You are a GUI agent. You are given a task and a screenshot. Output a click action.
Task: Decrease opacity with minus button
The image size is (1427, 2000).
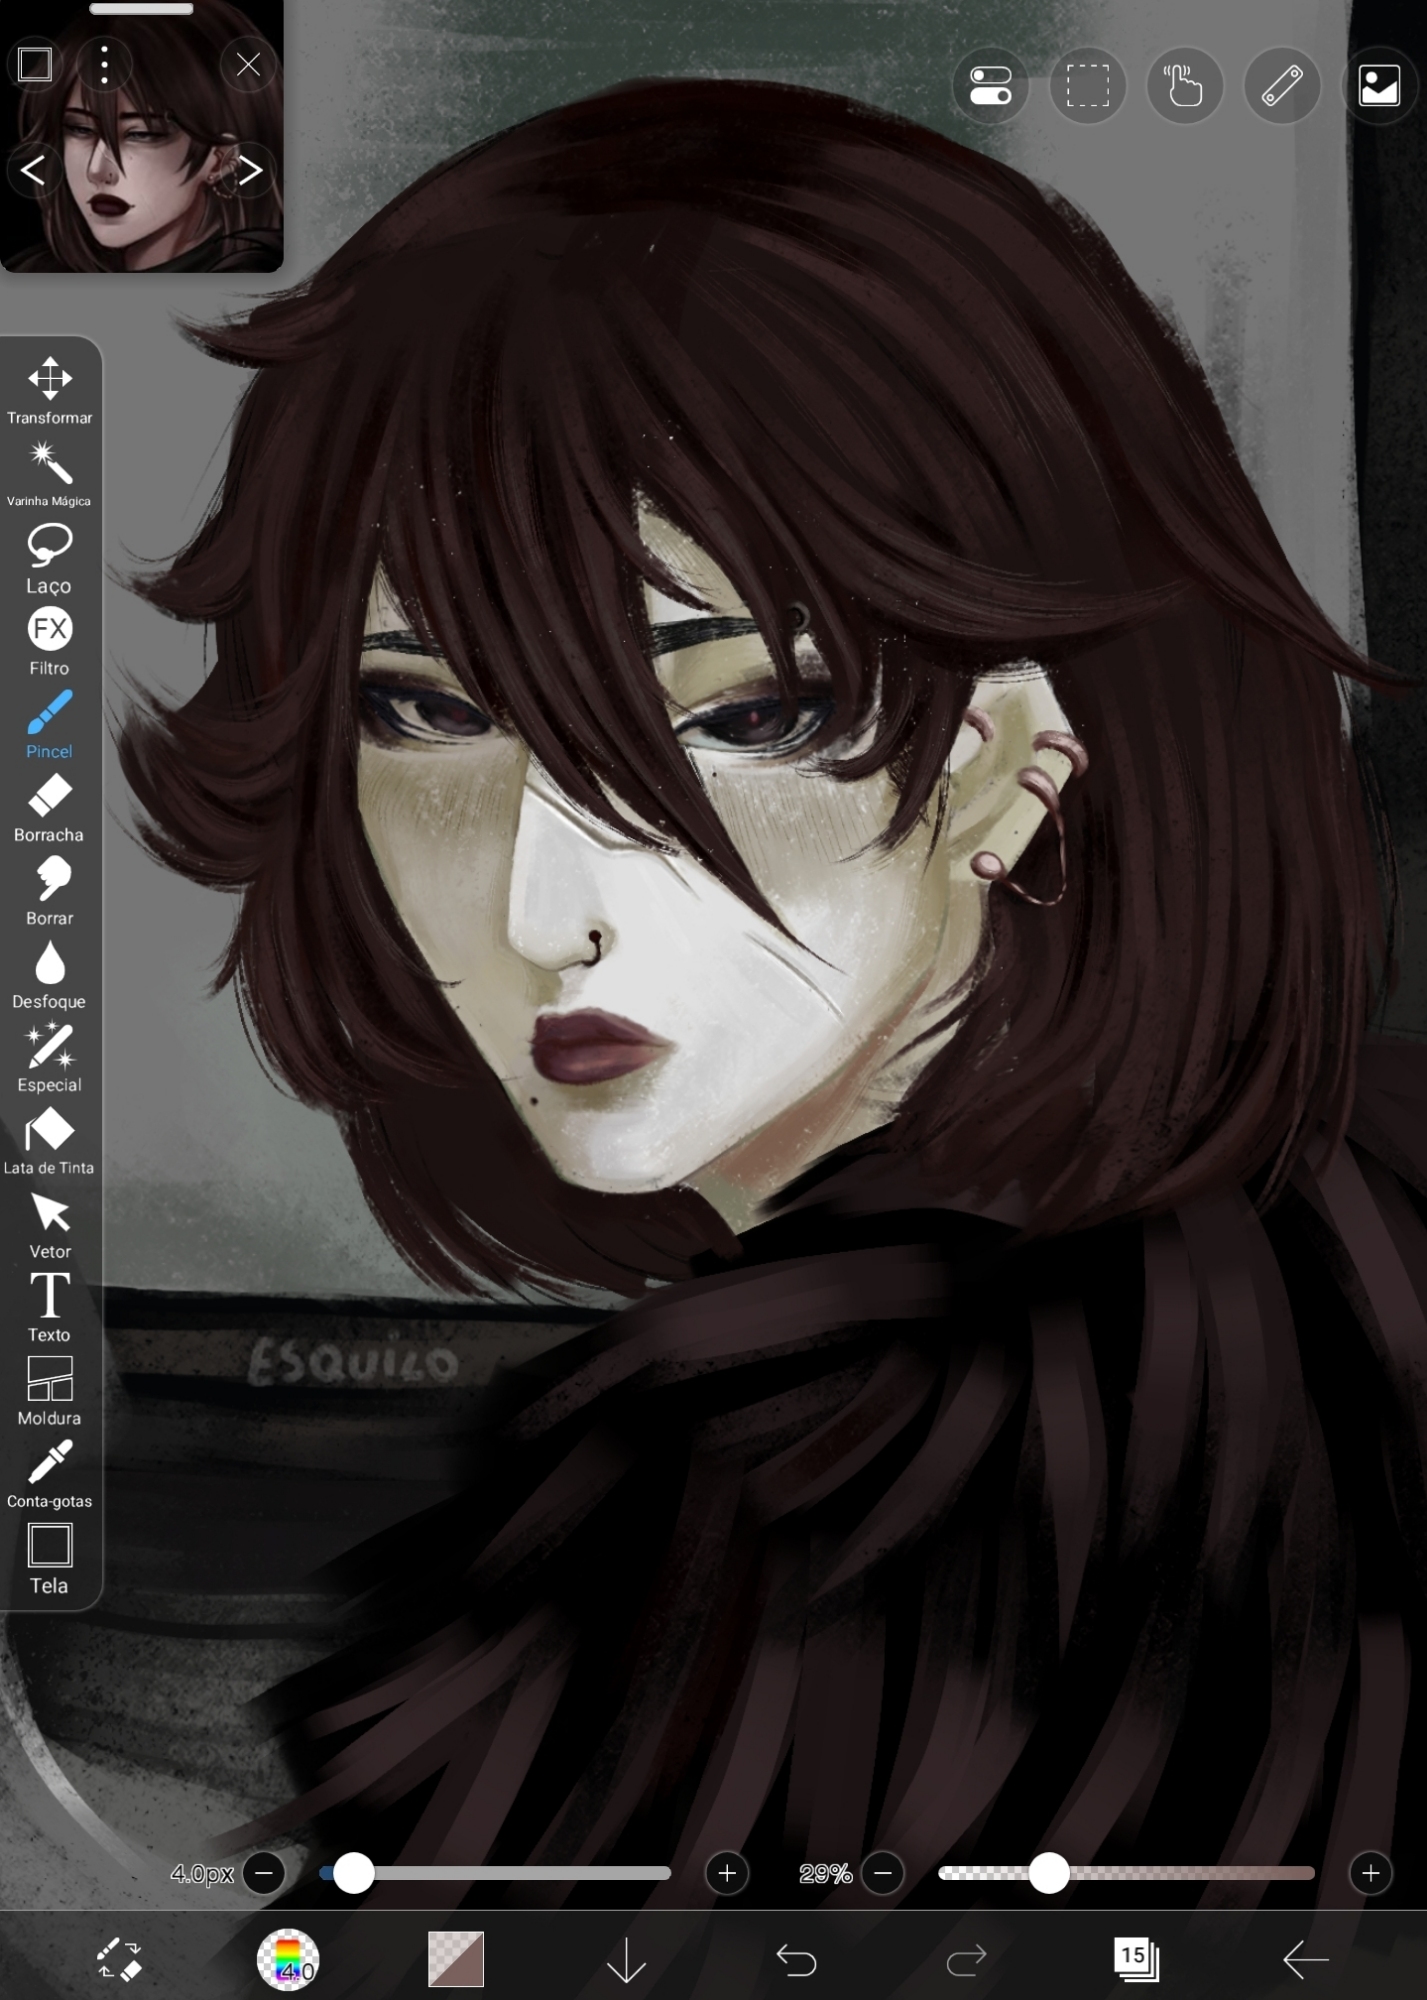tap(883, 1873)
